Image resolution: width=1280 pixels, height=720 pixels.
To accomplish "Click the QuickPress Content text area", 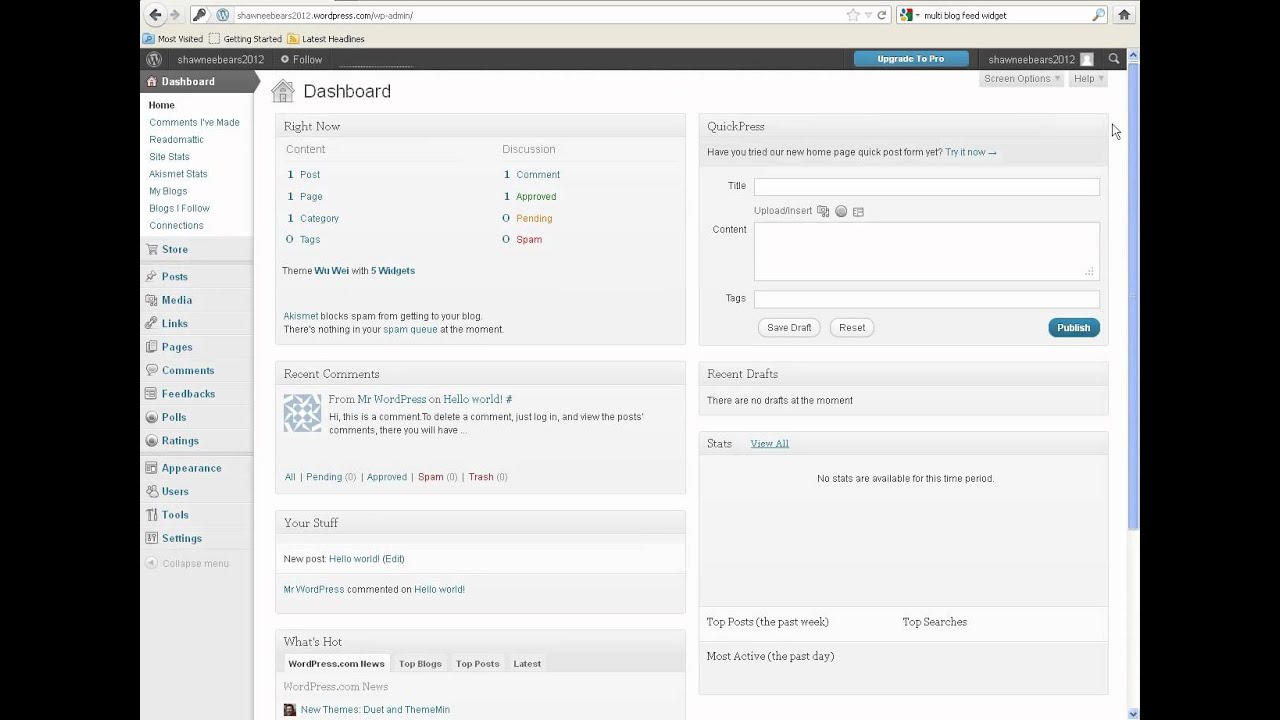I will tap(927, 251).
